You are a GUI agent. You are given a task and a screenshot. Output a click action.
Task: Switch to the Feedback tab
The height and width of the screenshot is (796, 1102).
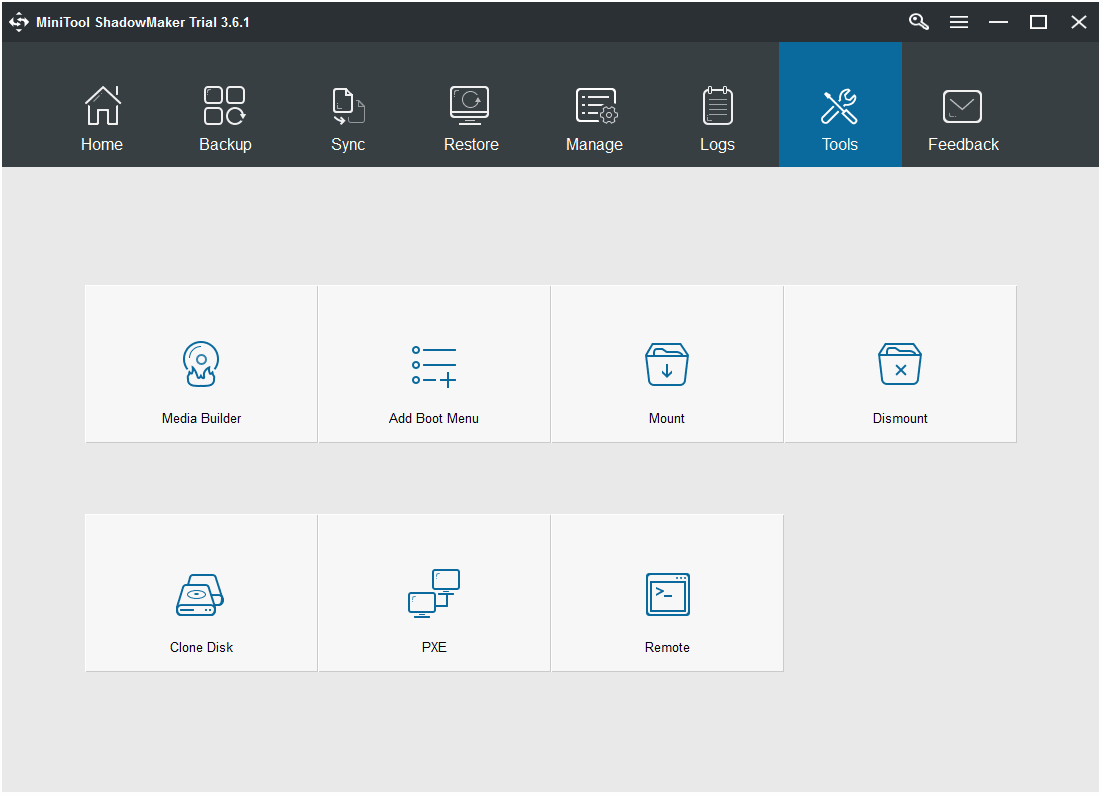click(x=962, y=118)
